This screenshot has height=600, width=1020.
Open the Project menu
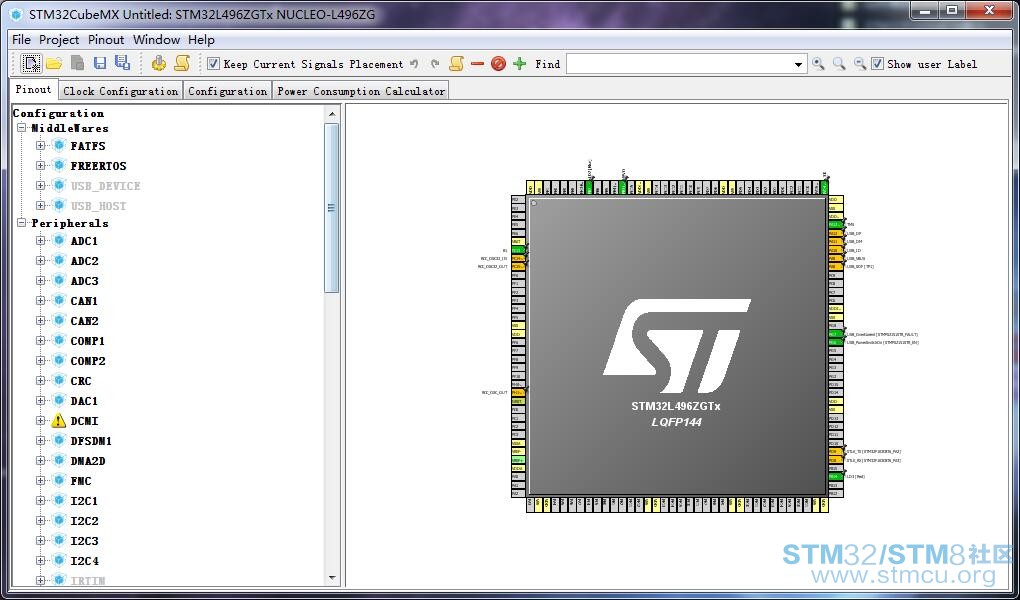[59, 40]
